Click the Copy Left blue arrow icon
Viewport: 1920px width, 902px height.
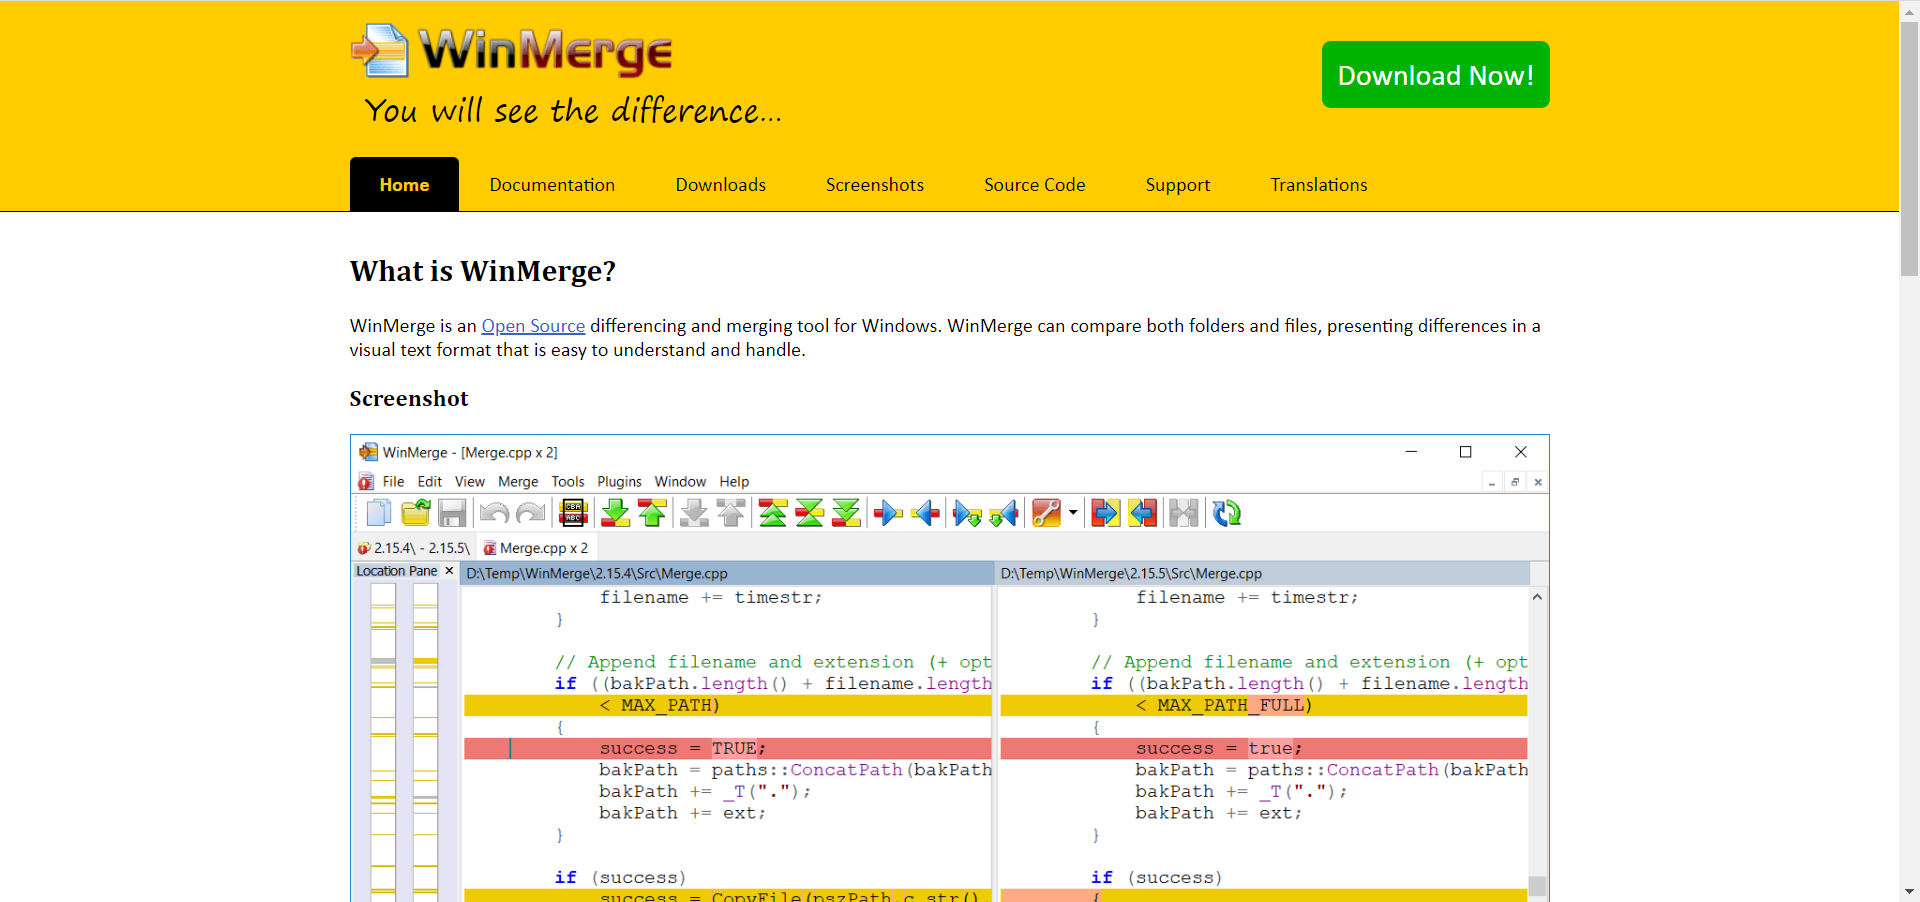pyautogui.click(x=925, y=513)
